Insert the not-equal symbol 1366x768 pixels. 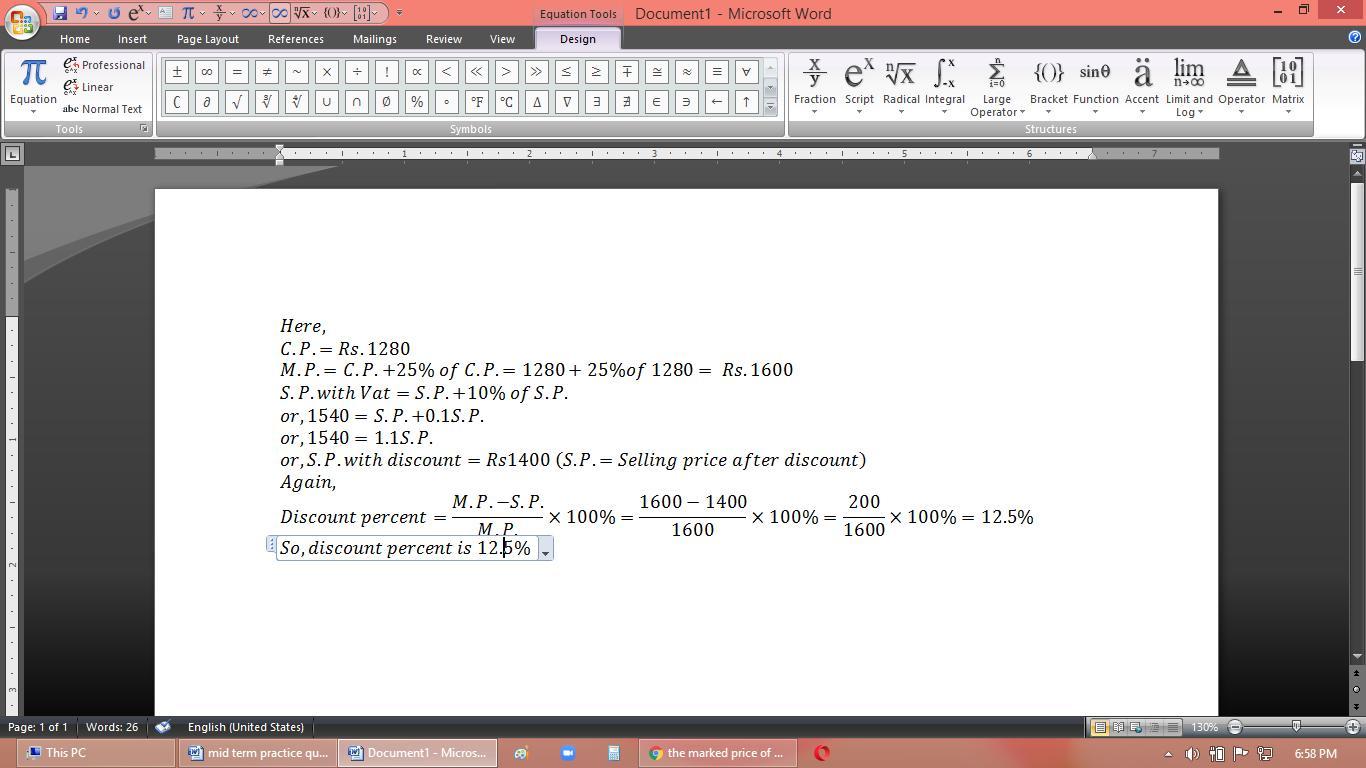[267, 72]
